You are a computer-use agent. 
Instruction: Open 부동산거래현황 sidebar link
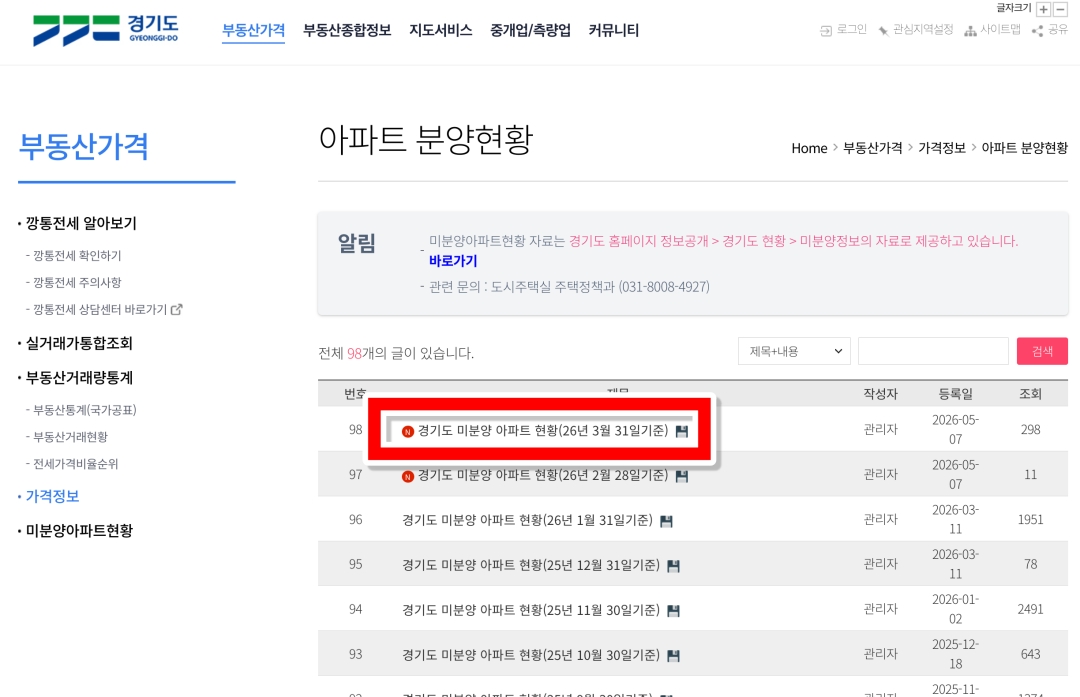point(70,437)
